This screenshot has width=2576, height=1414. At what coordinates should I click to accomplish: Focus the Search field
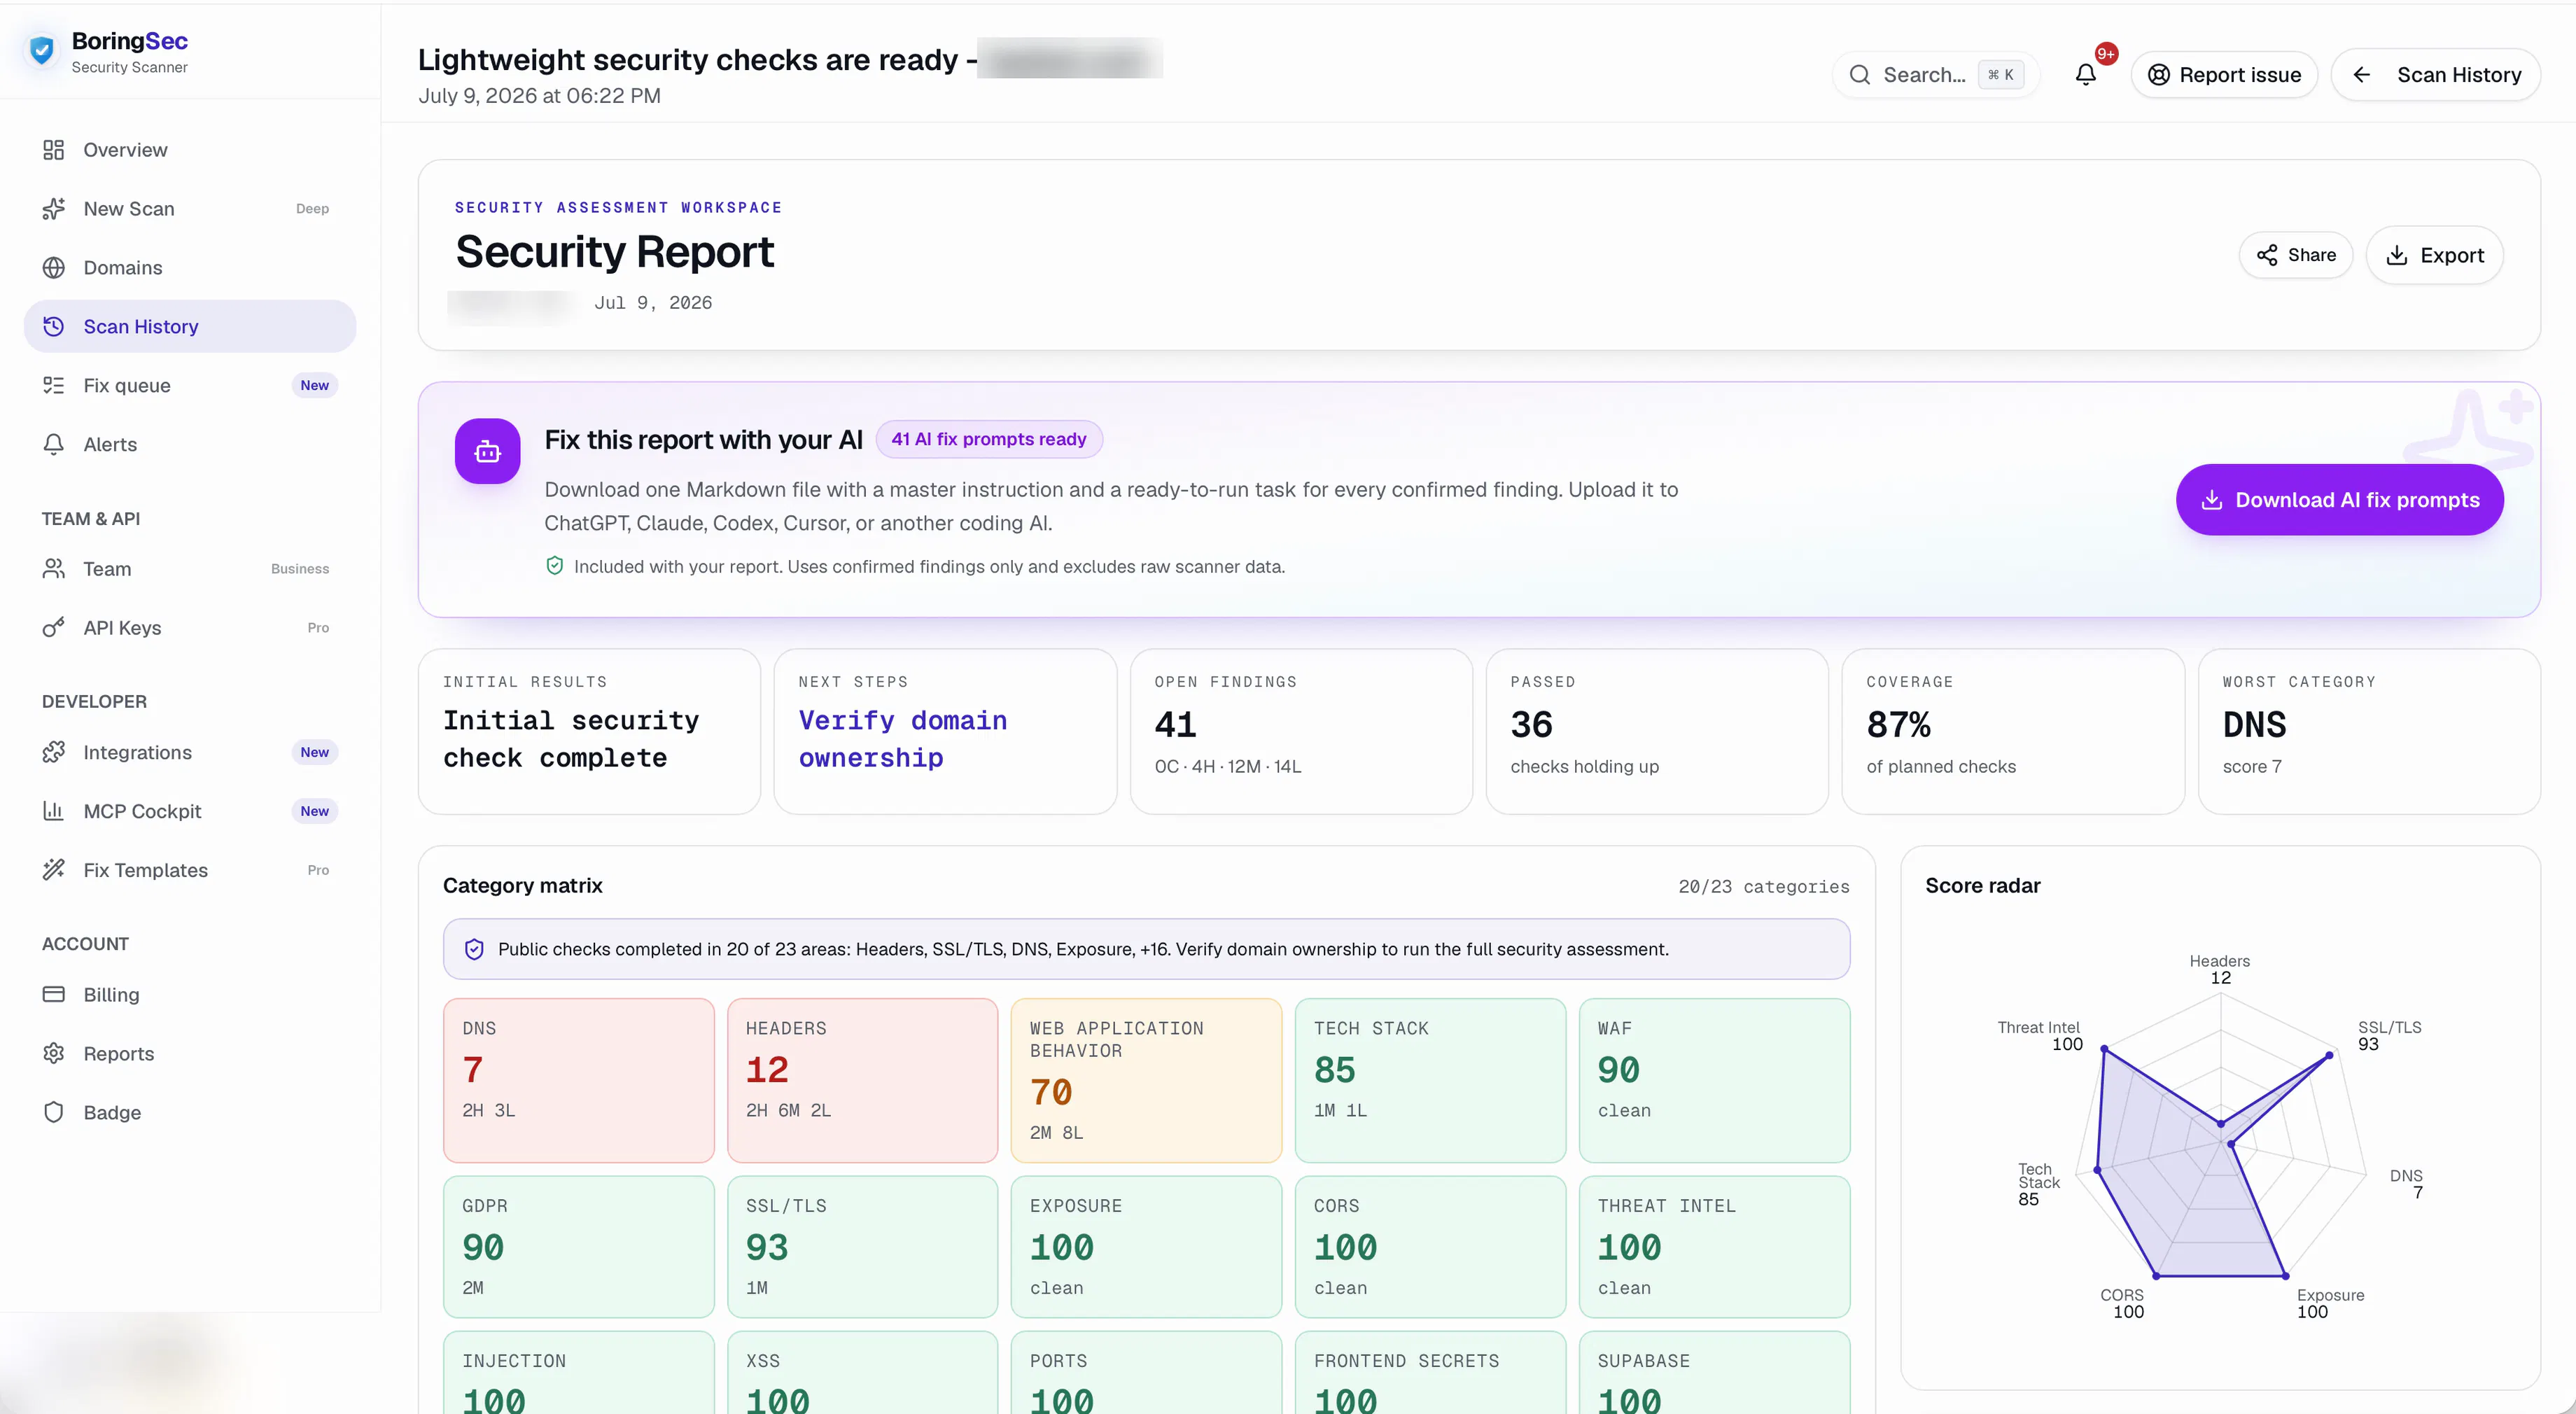[x=1936, y=75]
